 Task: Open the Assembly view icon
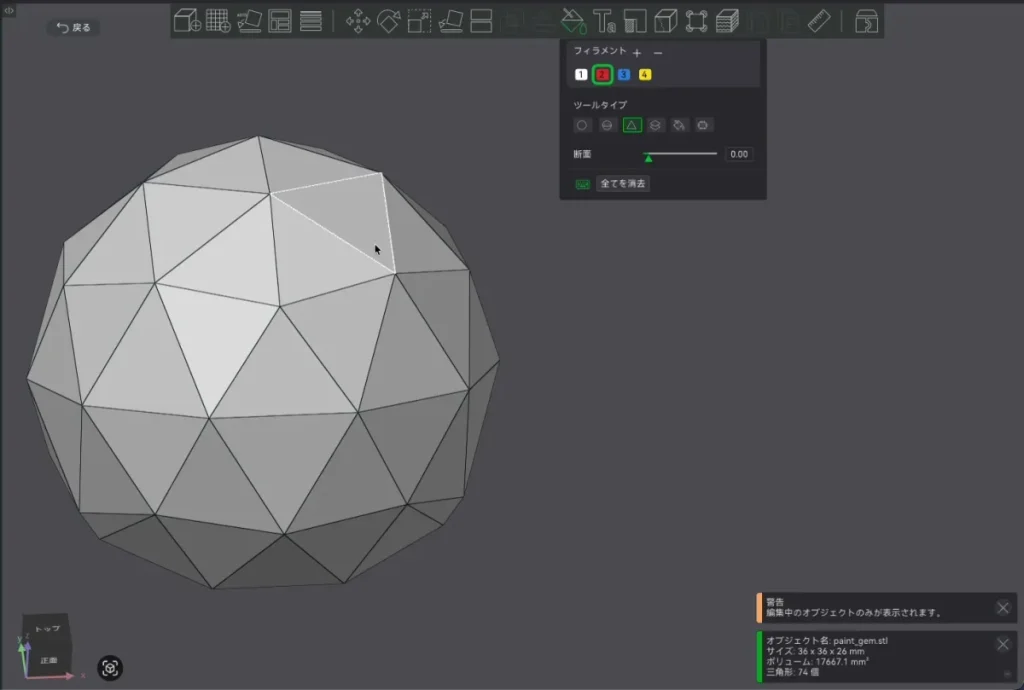(866, 21)
